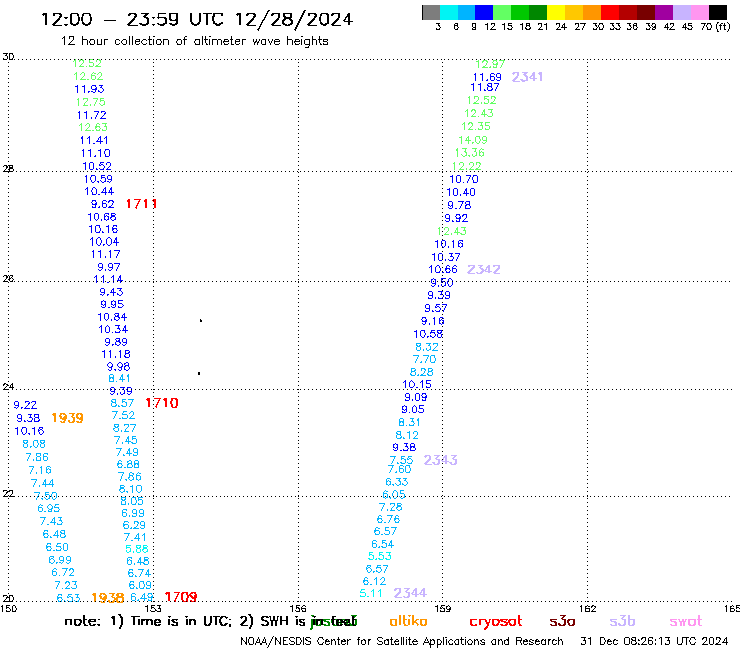Click the wave height value 8.08

(x=34, y=444)
